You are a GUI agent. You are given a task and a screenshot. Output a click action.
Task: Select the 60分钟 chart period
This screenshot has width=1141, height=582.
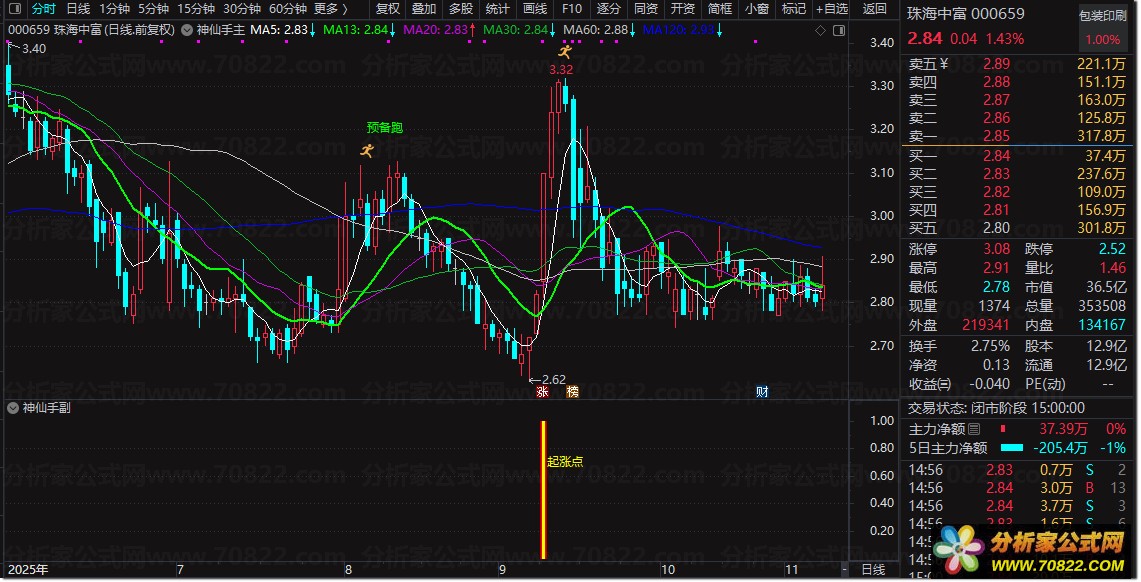pos(287,9)
